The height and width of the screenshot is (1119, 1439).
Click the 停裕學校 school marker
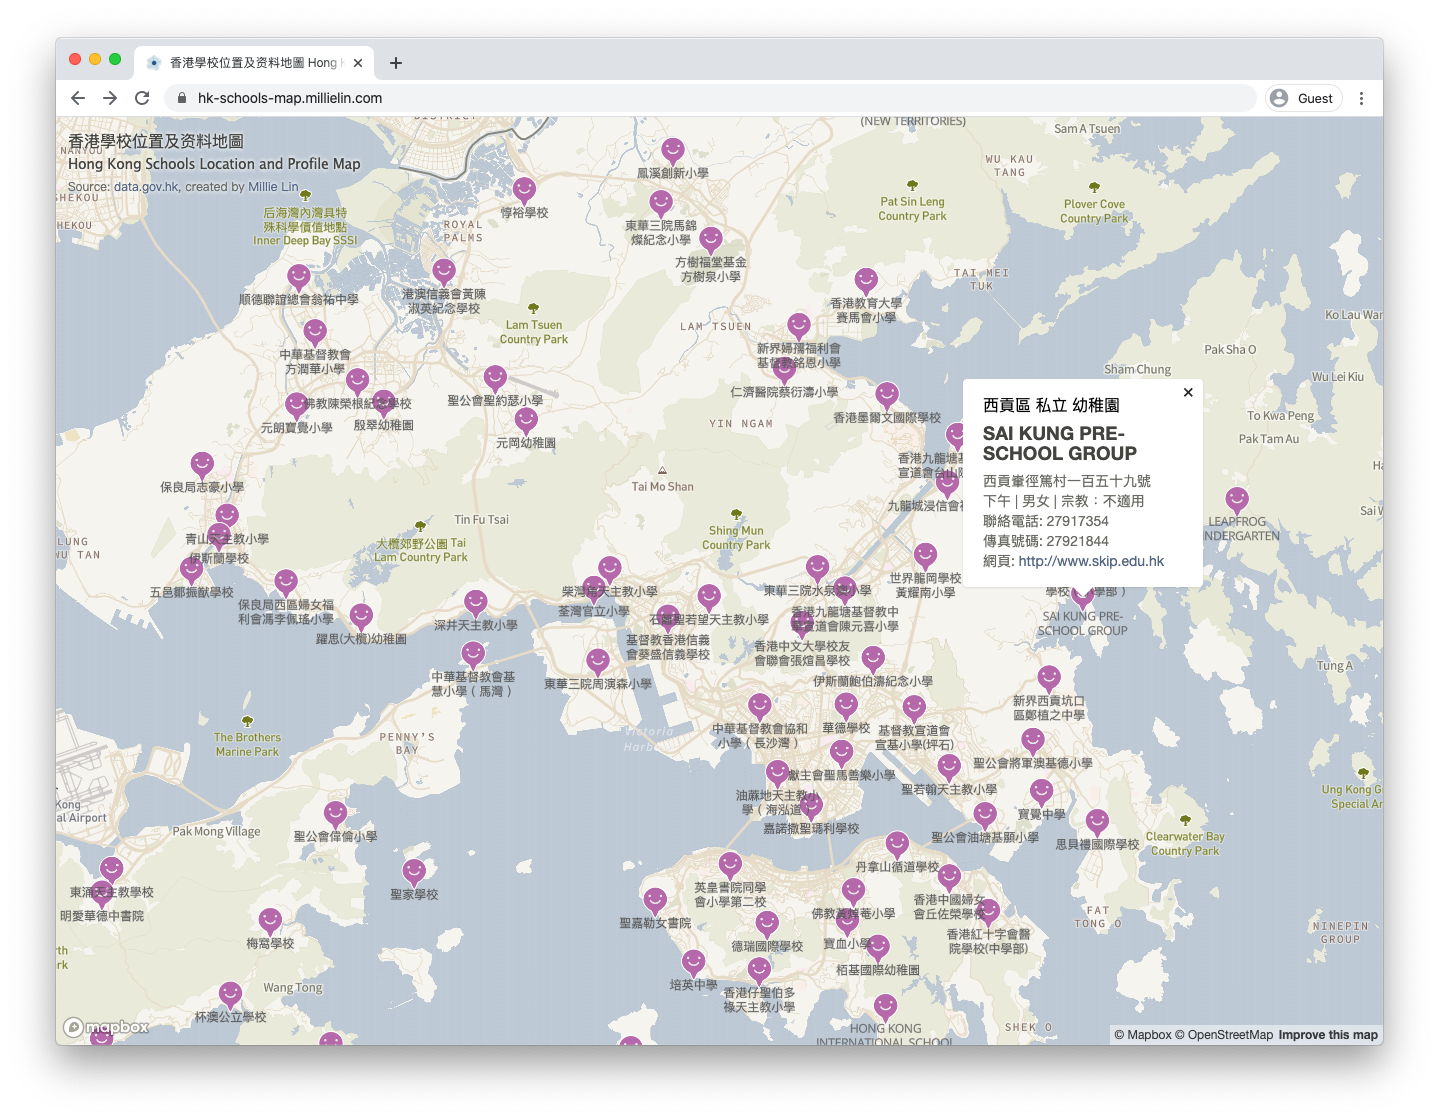click(x=524, y=190)
